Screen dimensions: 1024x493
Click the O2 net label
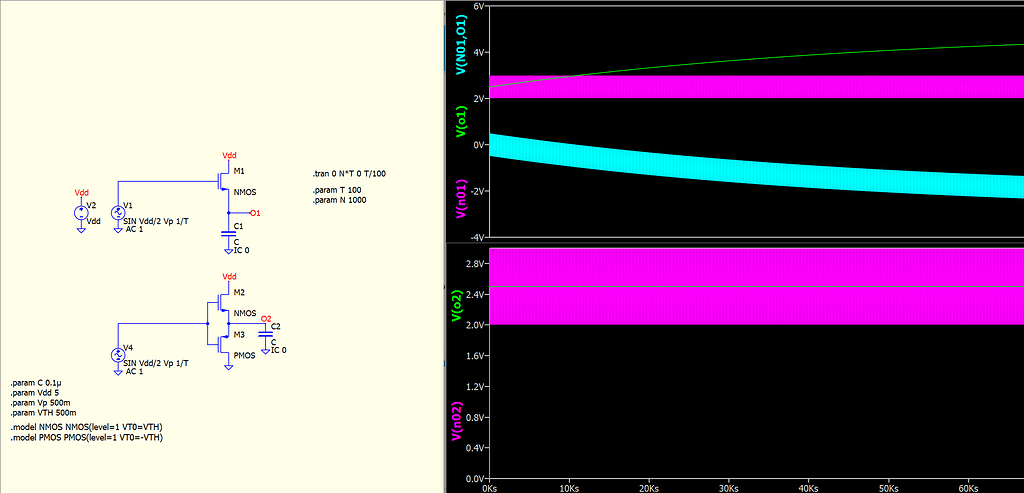point(266,318)
